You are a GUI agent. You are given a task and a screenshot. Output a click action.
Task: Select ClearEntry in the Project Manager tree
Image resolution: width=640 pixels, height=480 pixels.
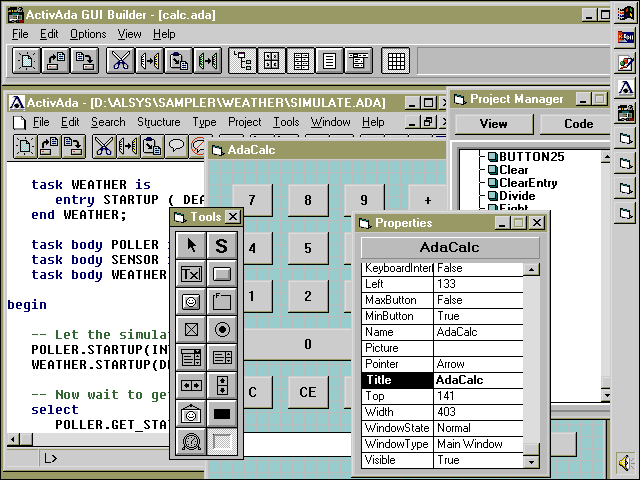(x=532, y=183)
